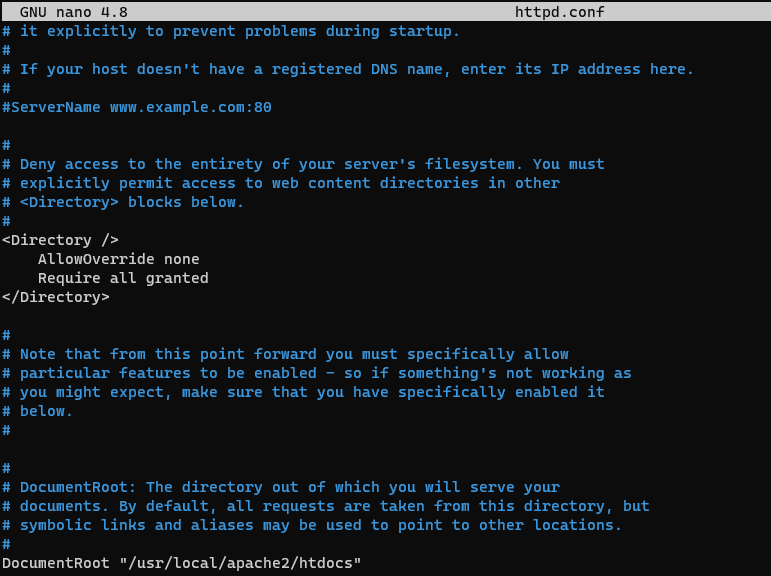
Task: Click the '<Directory> blocks below.' comment
Action: pos(123,202)
